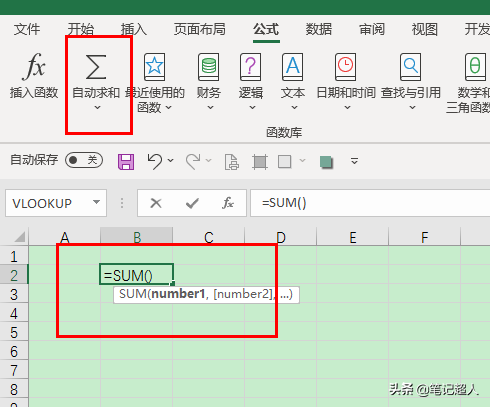490x407 pixels.
Task: Open Lookup and Reference magnifier icon
Action: [x=411, y=67]
